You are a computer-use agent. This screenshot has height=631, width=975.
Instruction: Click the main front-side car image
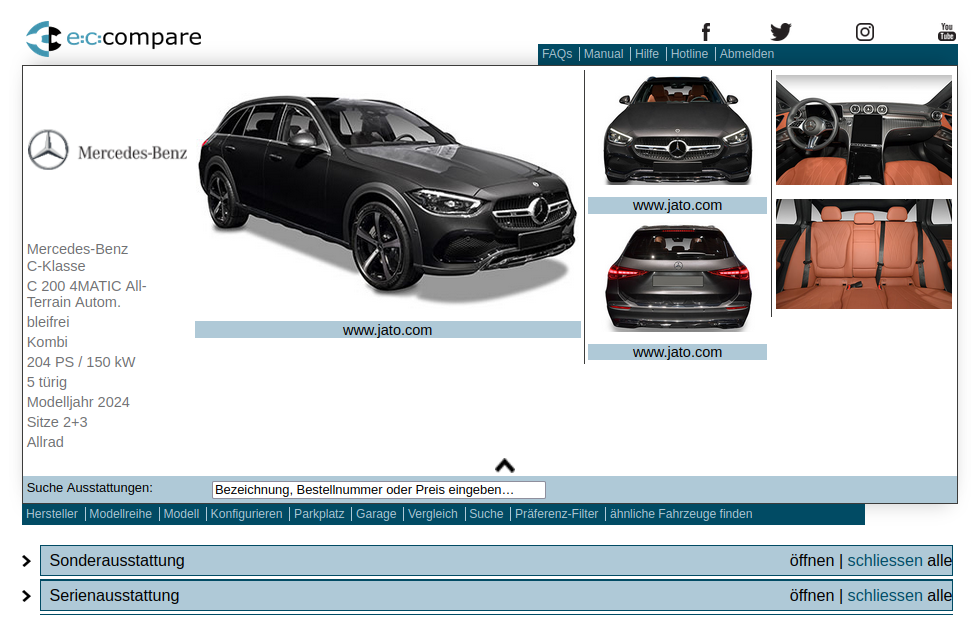pyautogui.click(x=387, y=198)
